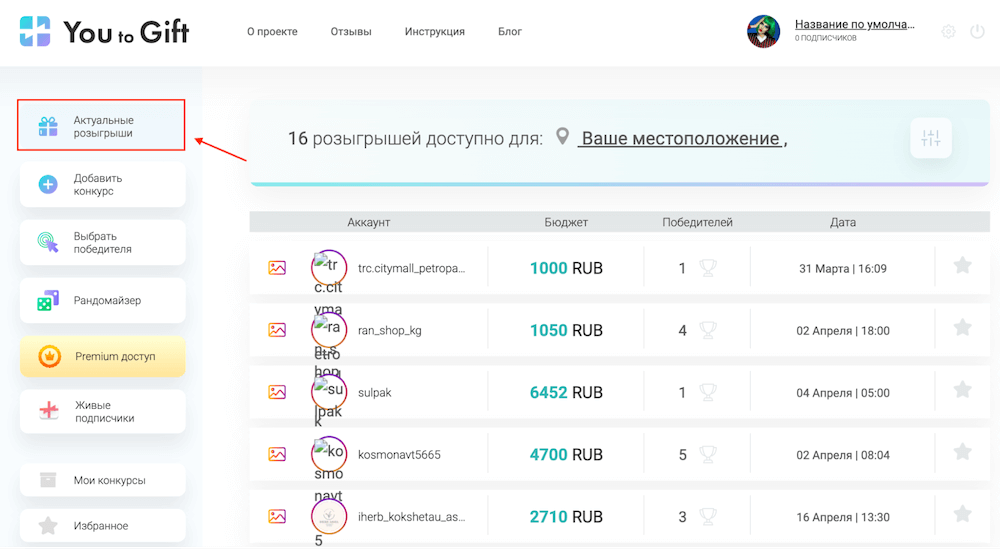Open the Ваше местоположение location selector
This screenshot has width=1000, height=549.
(x=680, y=138)
